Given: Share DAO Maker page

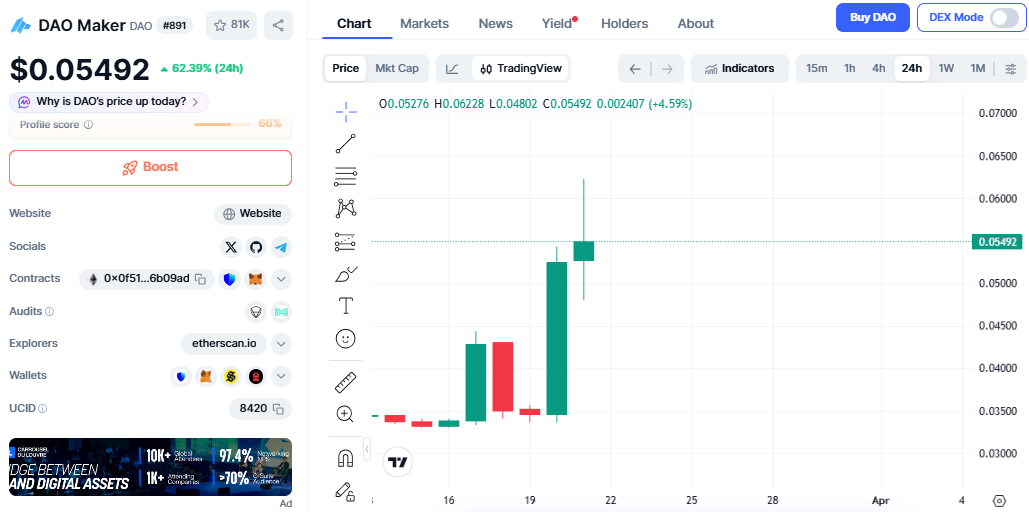Looking at the screenshot, I should 278,25.
